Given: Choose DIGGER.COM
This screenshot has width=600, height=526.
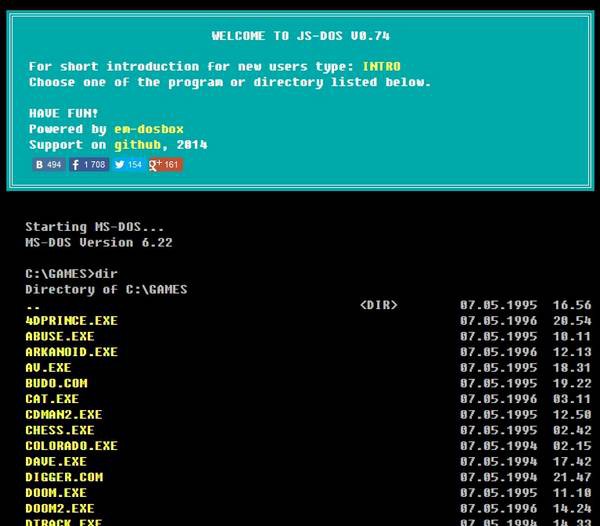Looking at the screenshot, I should coord(63,477).
